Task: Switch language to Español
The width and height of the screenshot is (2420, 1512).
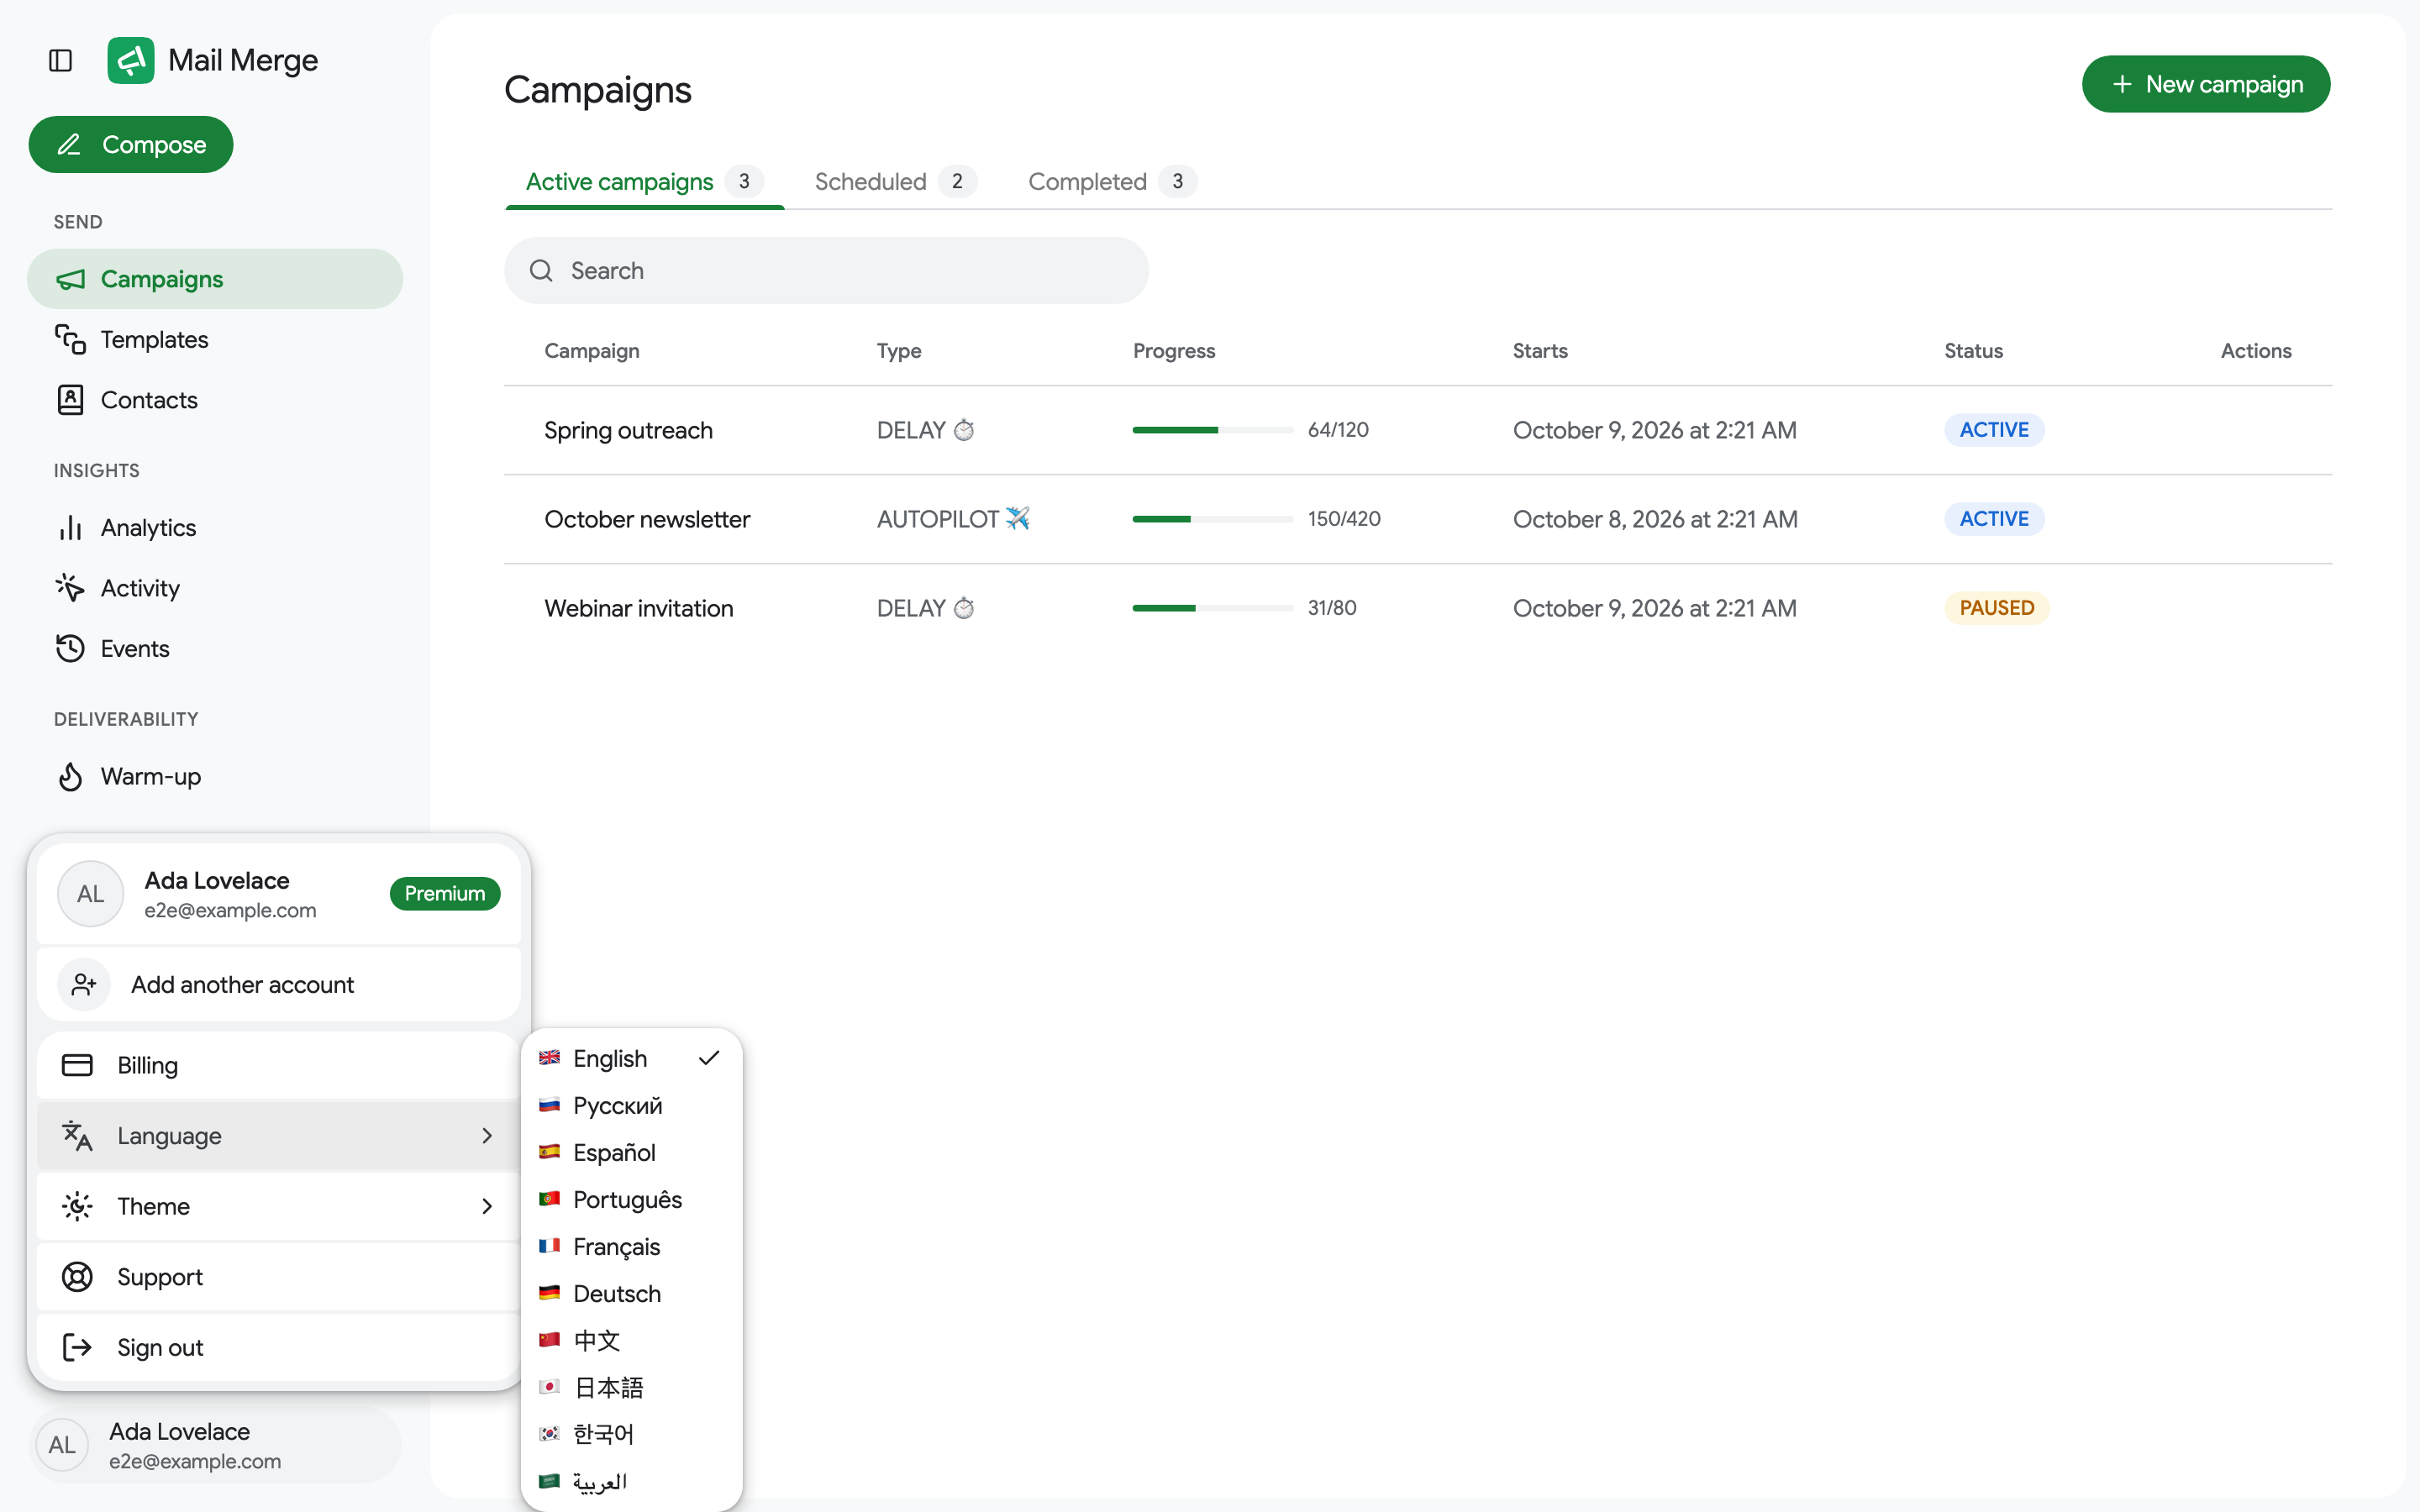Action: (632, 1152)
